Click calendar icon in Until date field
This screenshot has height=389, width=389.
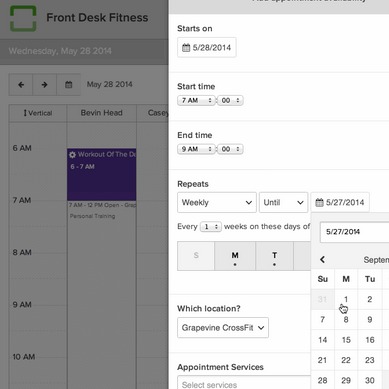(x=319, y=202)
